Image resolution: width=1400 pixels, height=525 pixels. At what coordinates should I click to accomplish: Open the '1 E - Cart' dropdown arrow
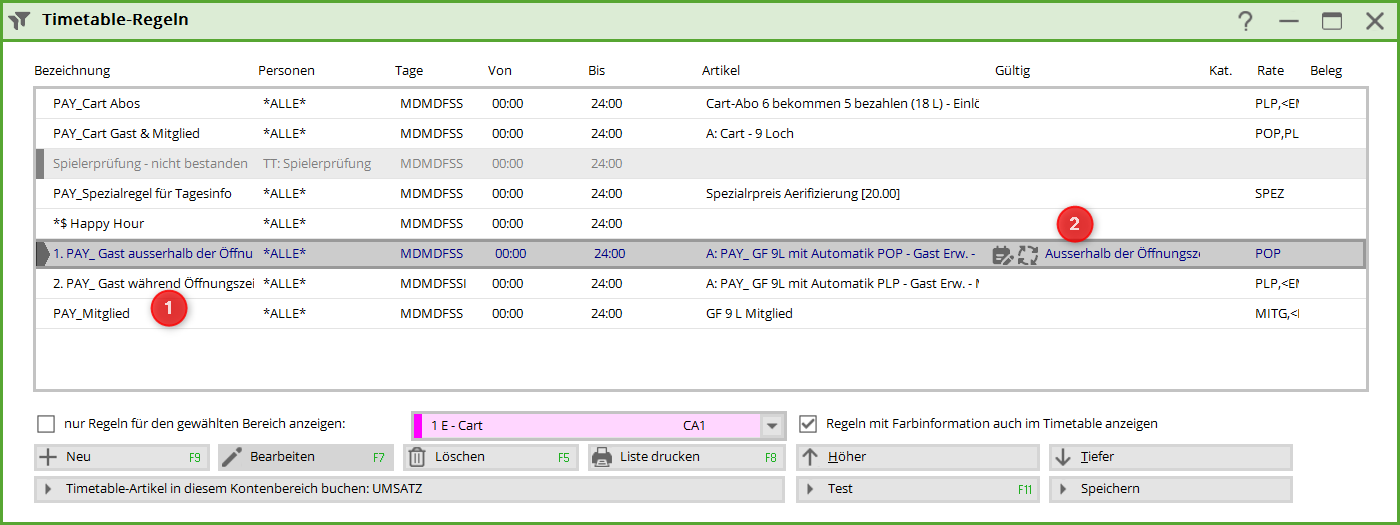pos(772,426)
